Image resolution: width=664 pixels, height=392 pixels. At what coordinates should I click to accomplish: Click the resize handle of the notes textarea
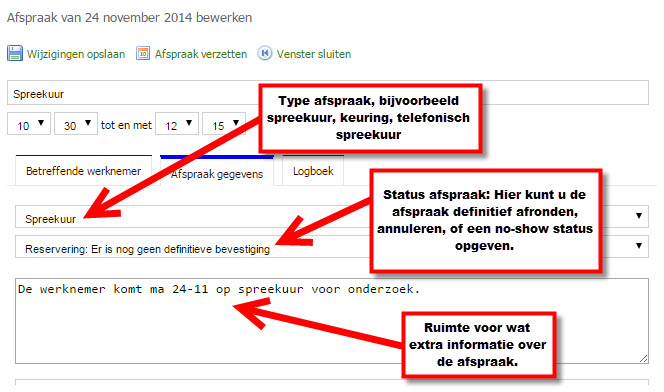click(643, 359)
